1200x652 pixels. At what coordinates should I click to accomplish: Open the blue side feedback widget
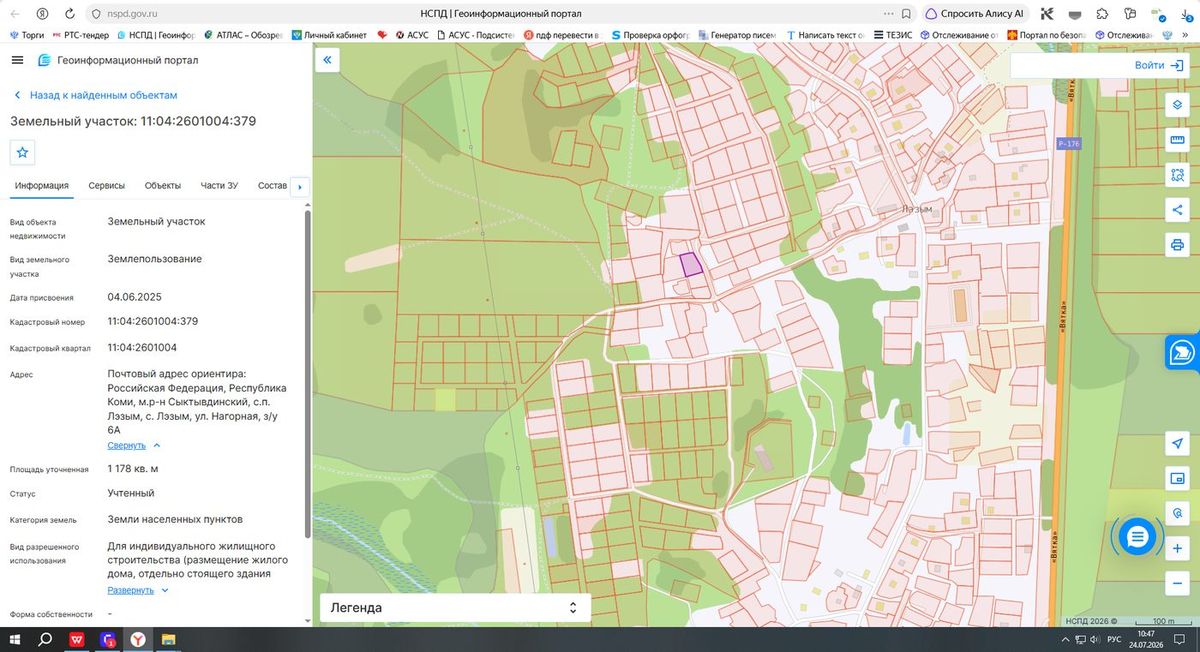pyautogui.click(x=1183, y=352)
